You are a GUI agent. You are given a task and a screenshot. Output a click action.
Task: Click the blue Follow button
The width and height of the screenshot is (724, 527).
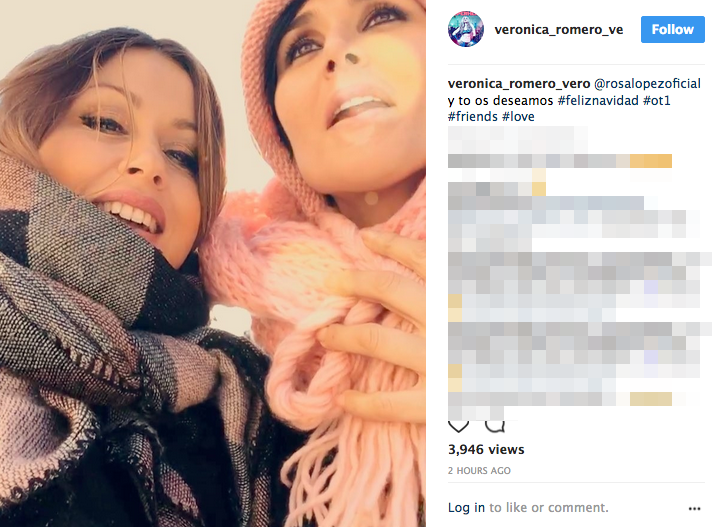click(x=672, y=30)
